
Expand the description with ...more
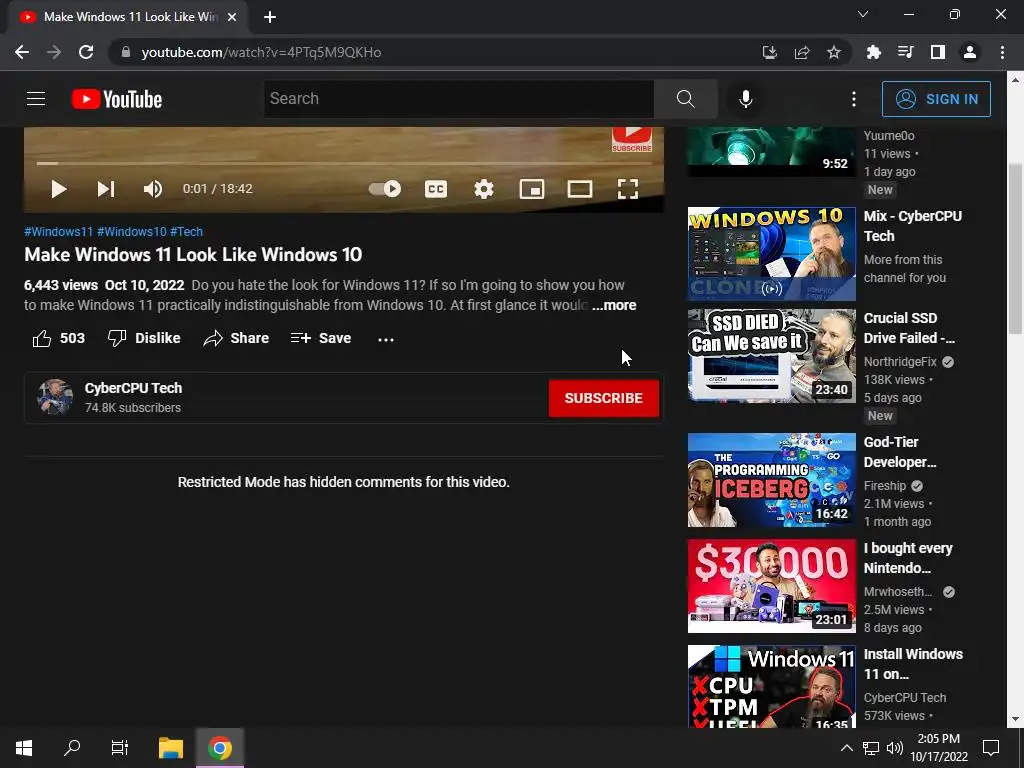(x=614, y=305)
